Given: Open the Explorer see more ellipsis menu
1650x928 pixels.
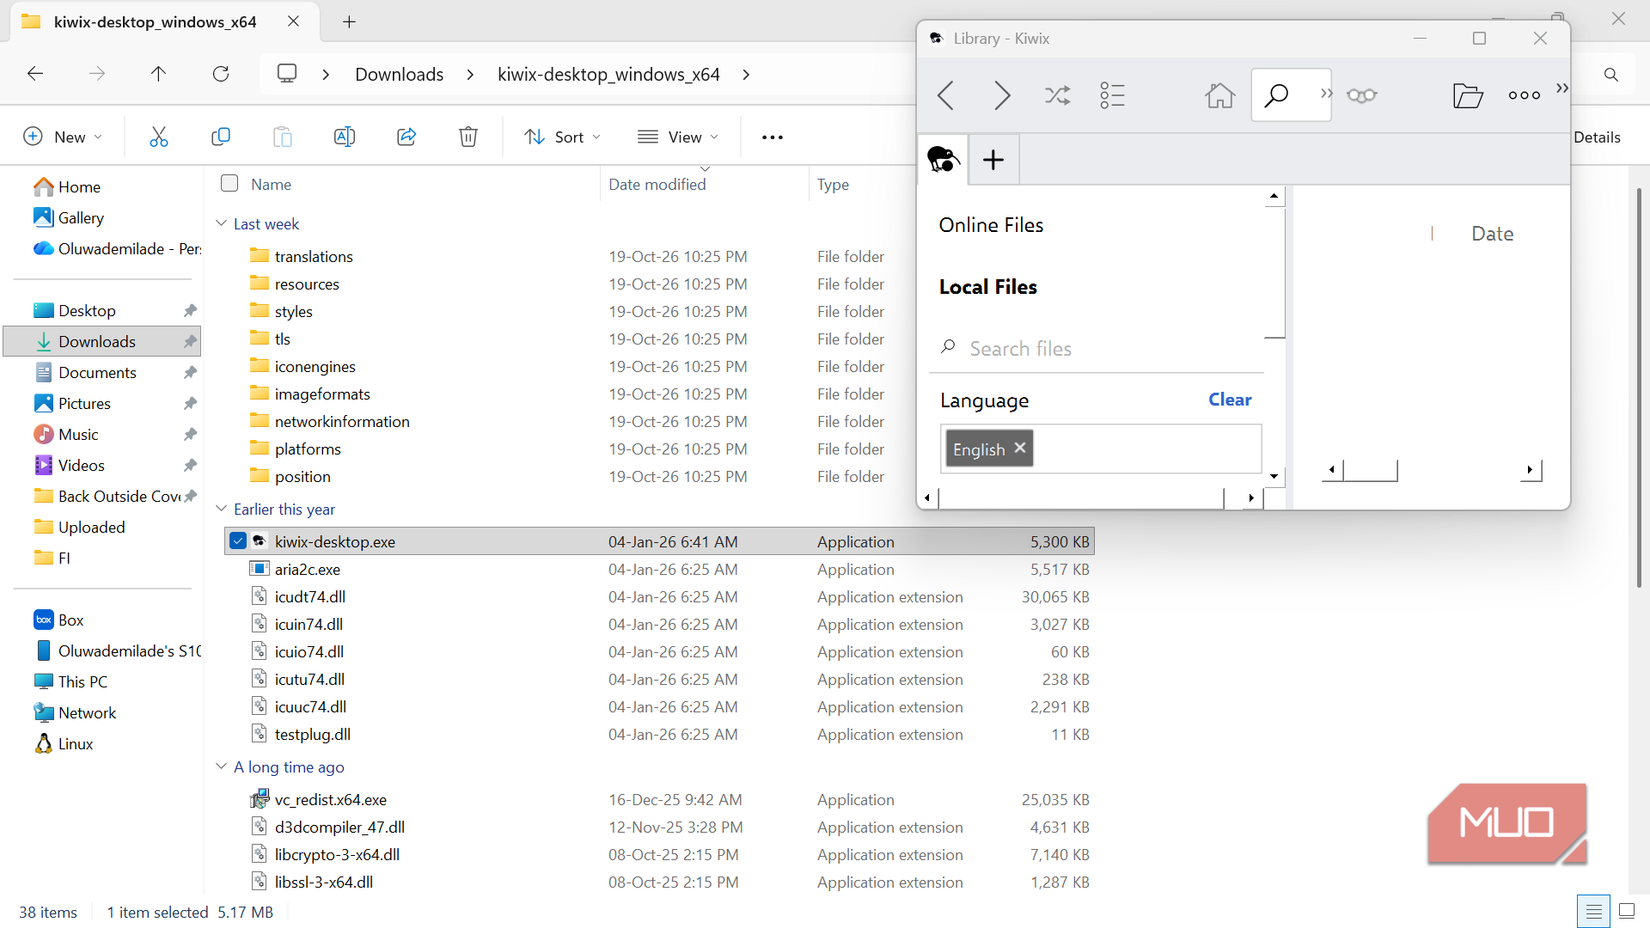Looking at the screenshot, I should coord(772,137).
